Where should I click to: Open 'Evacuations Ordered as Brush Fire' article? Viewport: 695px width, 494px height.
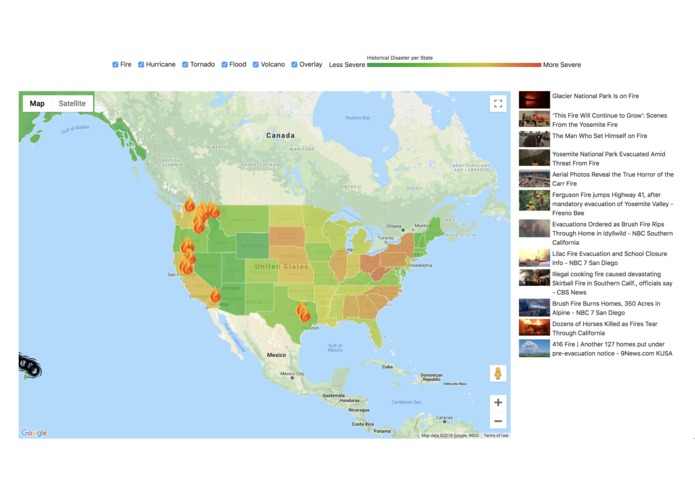click(612, 233)
